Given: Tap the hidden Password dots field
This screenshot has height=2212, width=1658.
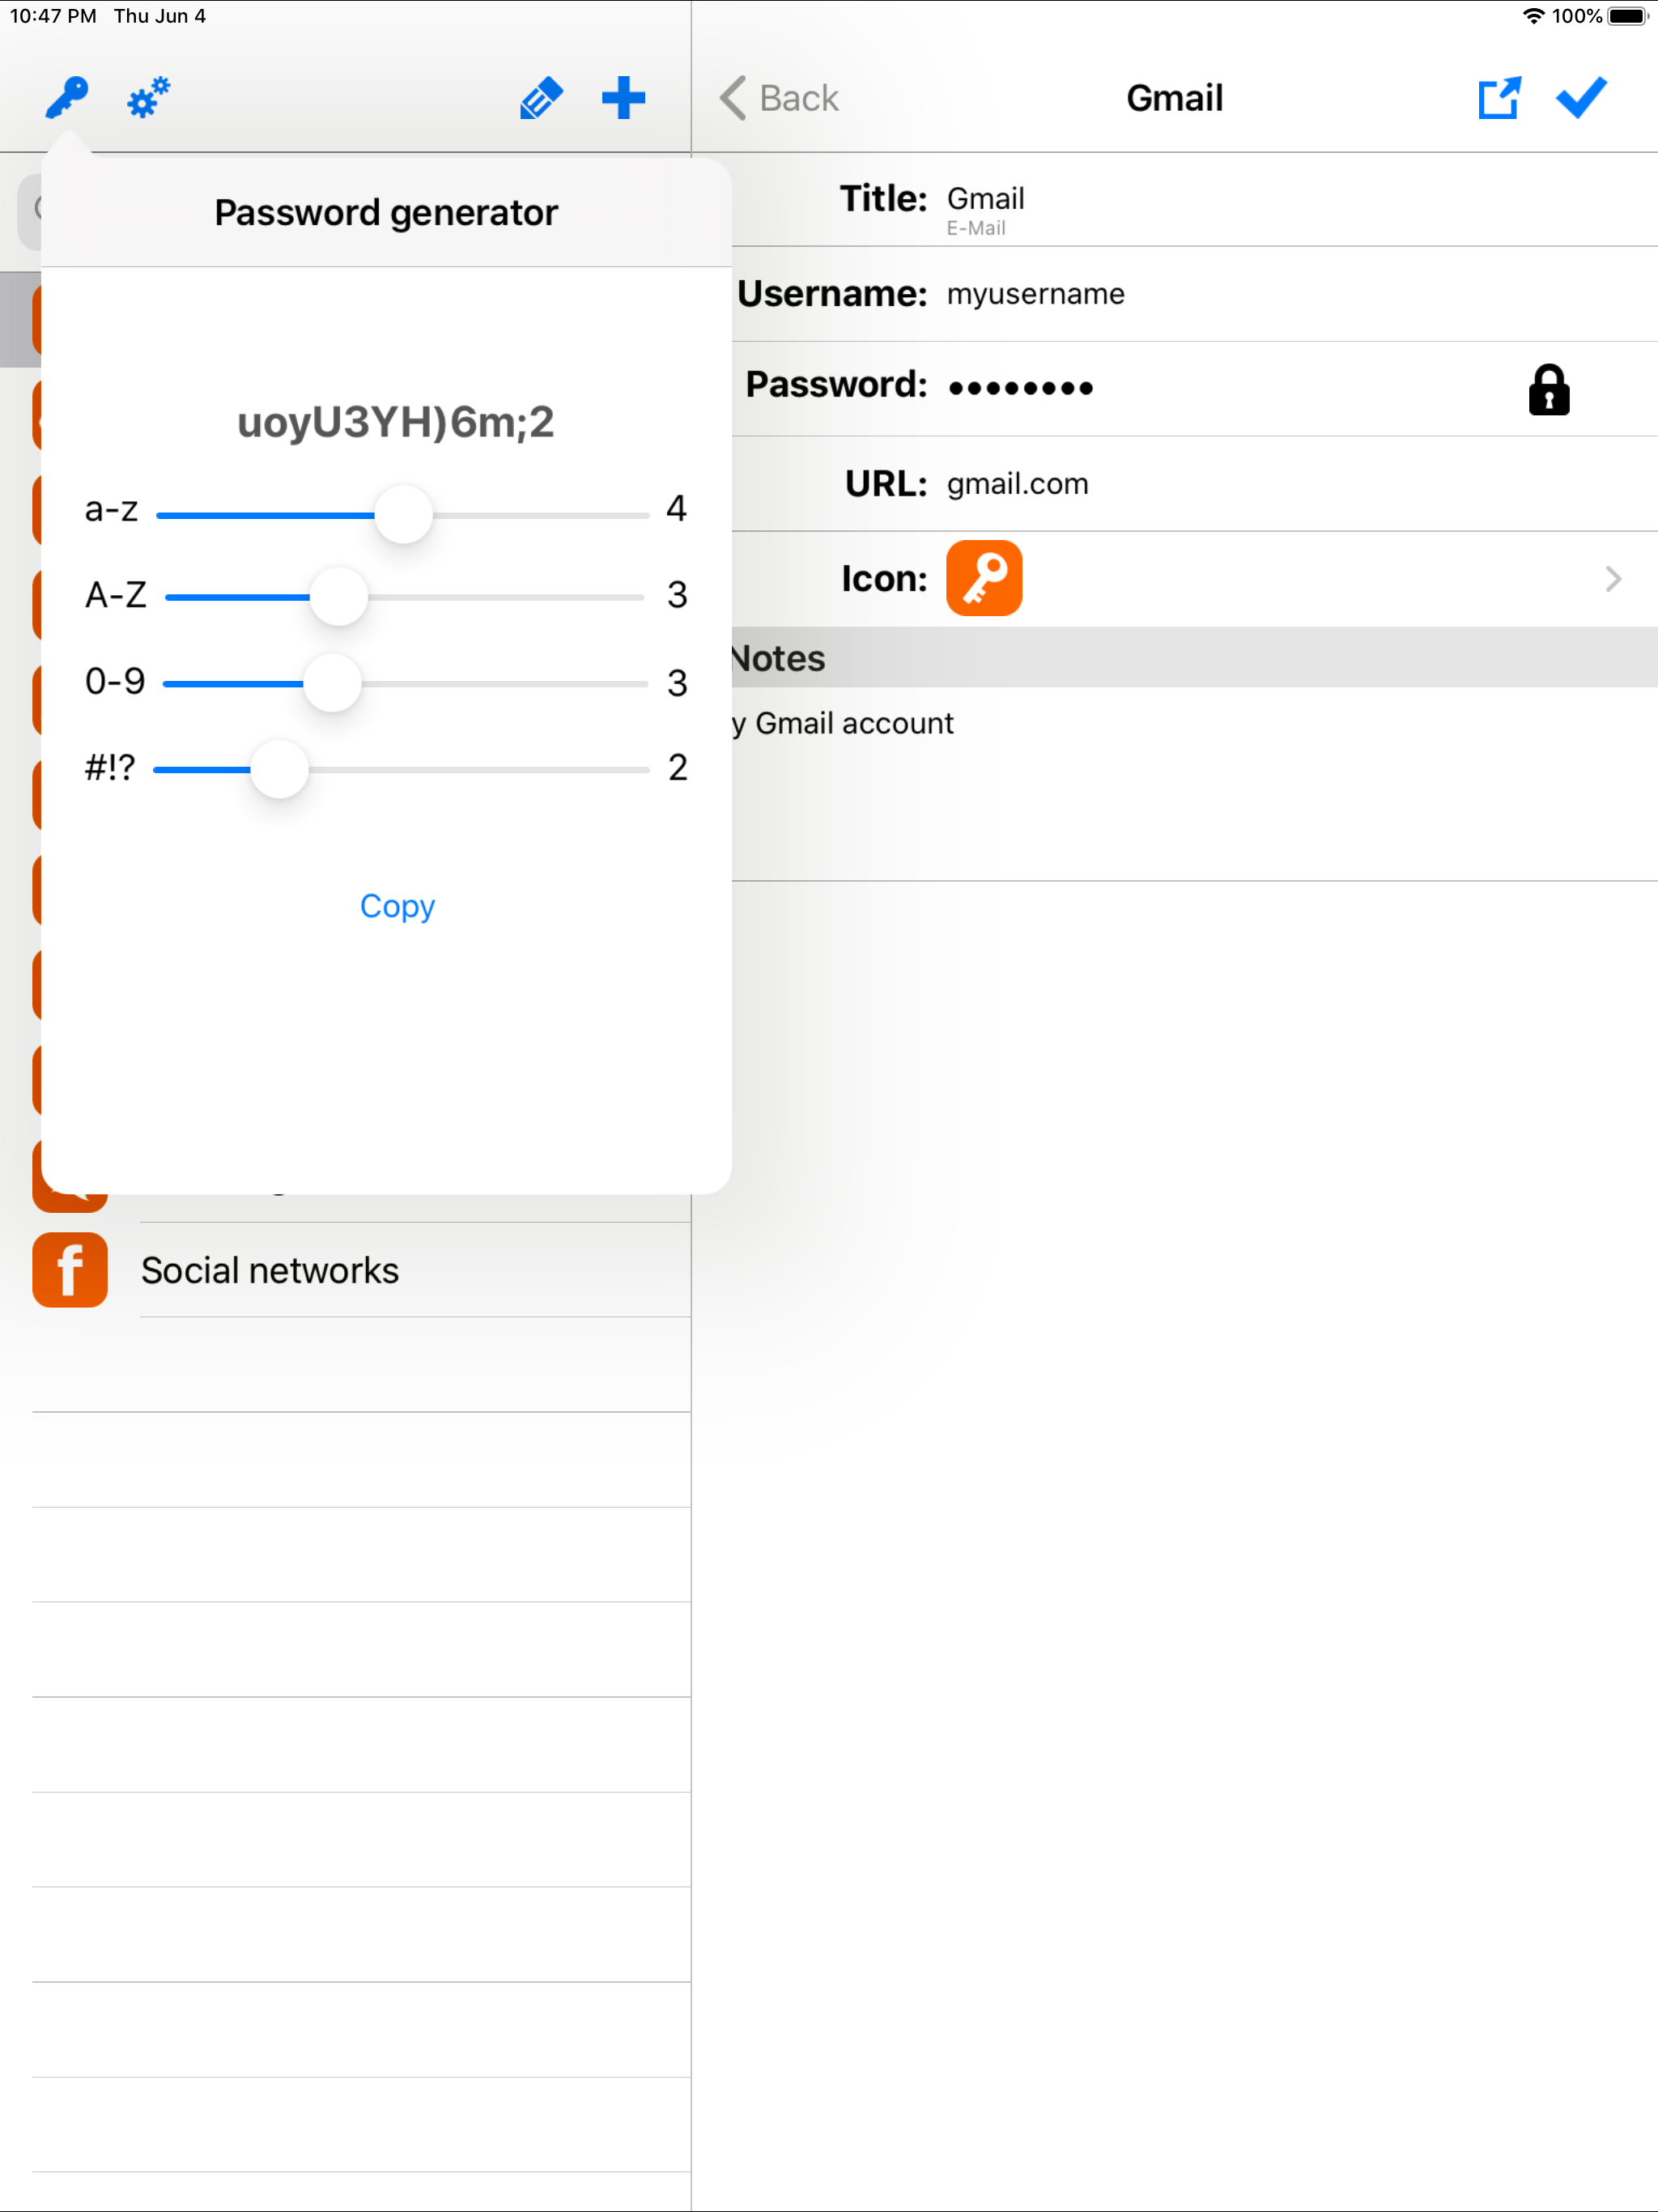Looking at the screenshot, I should [1020, 388].
